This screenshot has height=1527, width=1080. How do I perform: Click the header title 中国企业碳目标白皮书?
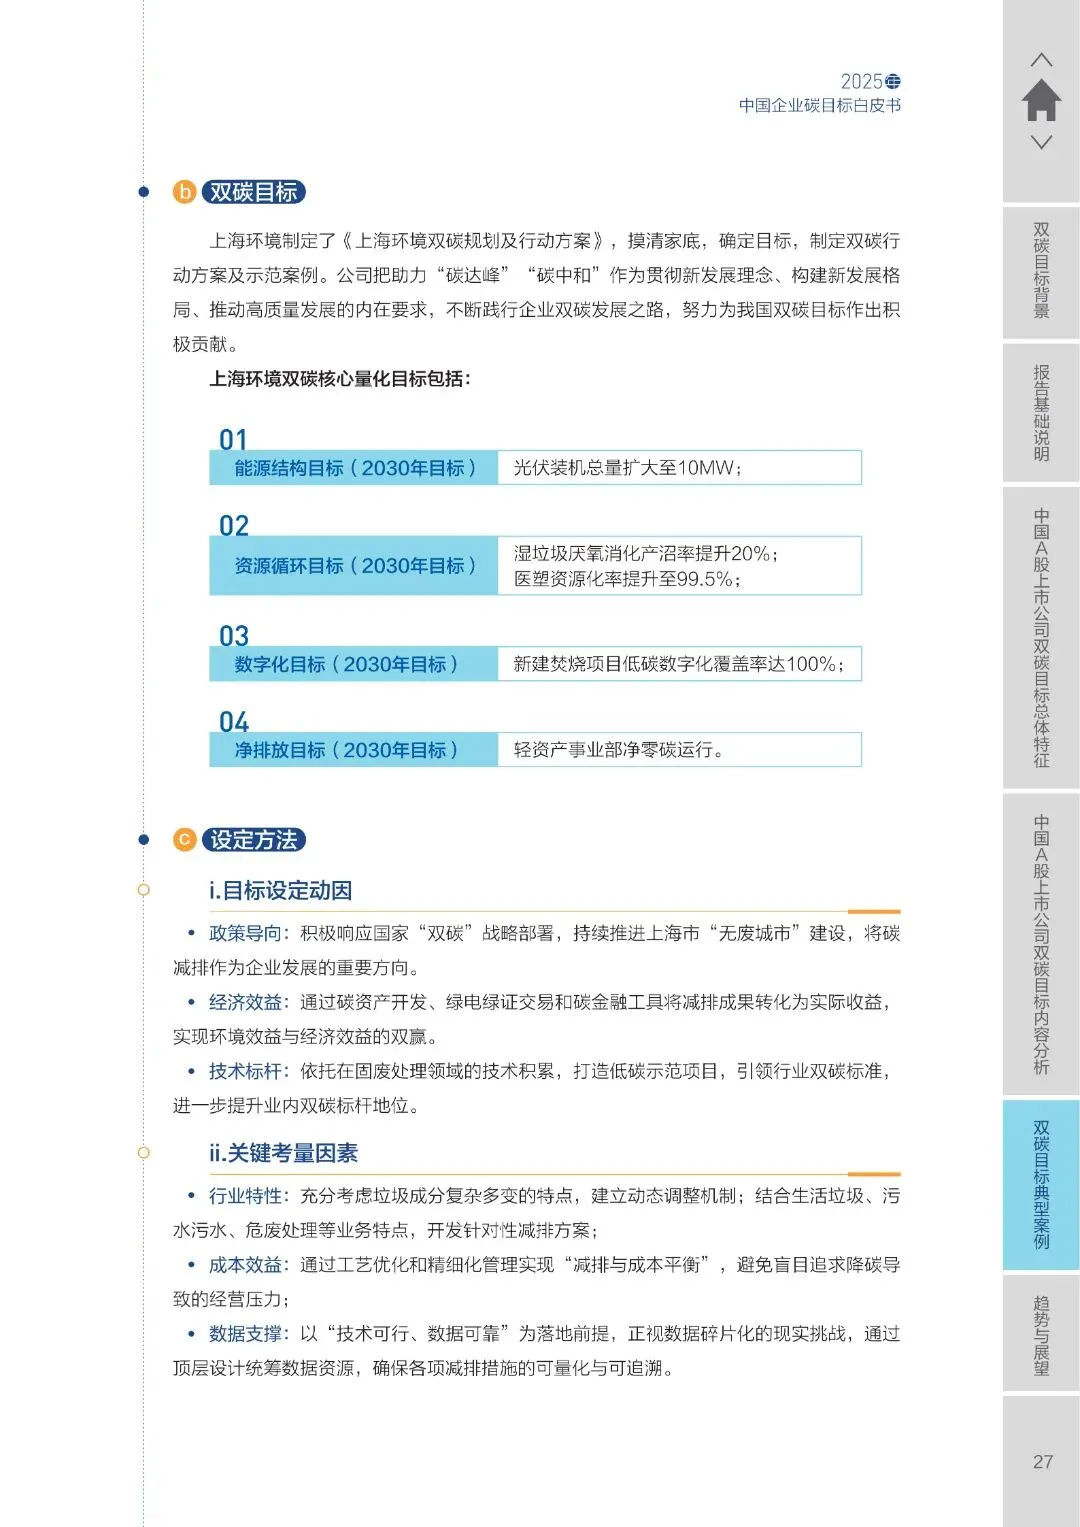(820, 105)
